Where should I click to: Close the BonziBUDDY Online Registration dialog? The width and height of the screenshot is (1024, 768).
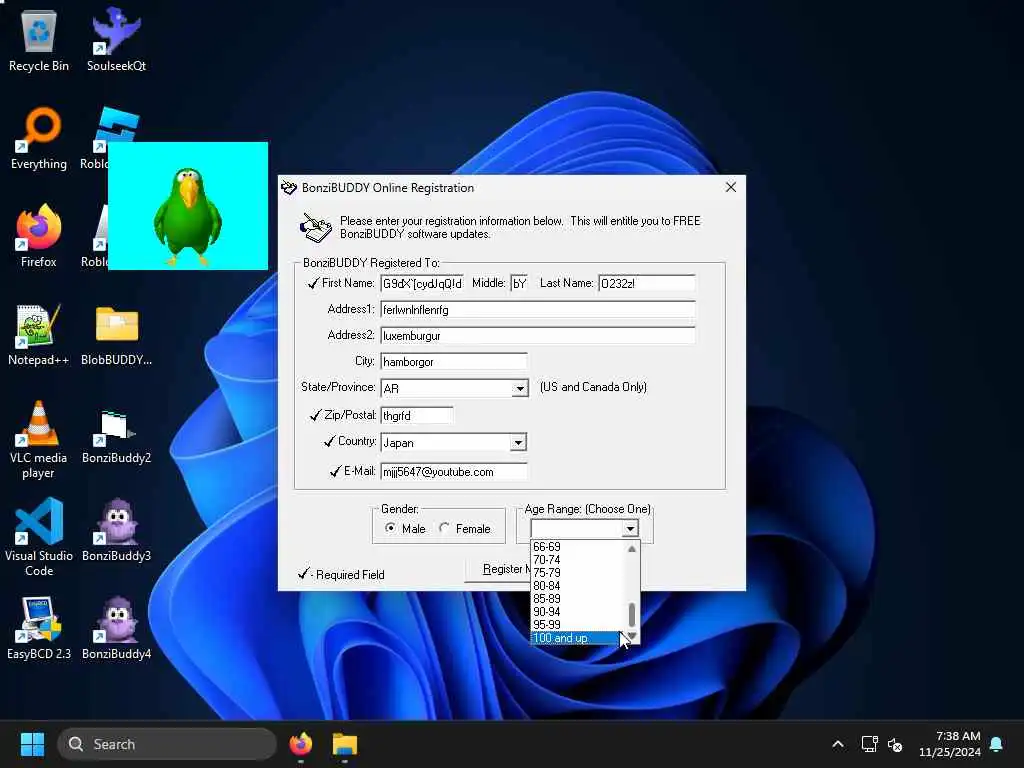731,187
